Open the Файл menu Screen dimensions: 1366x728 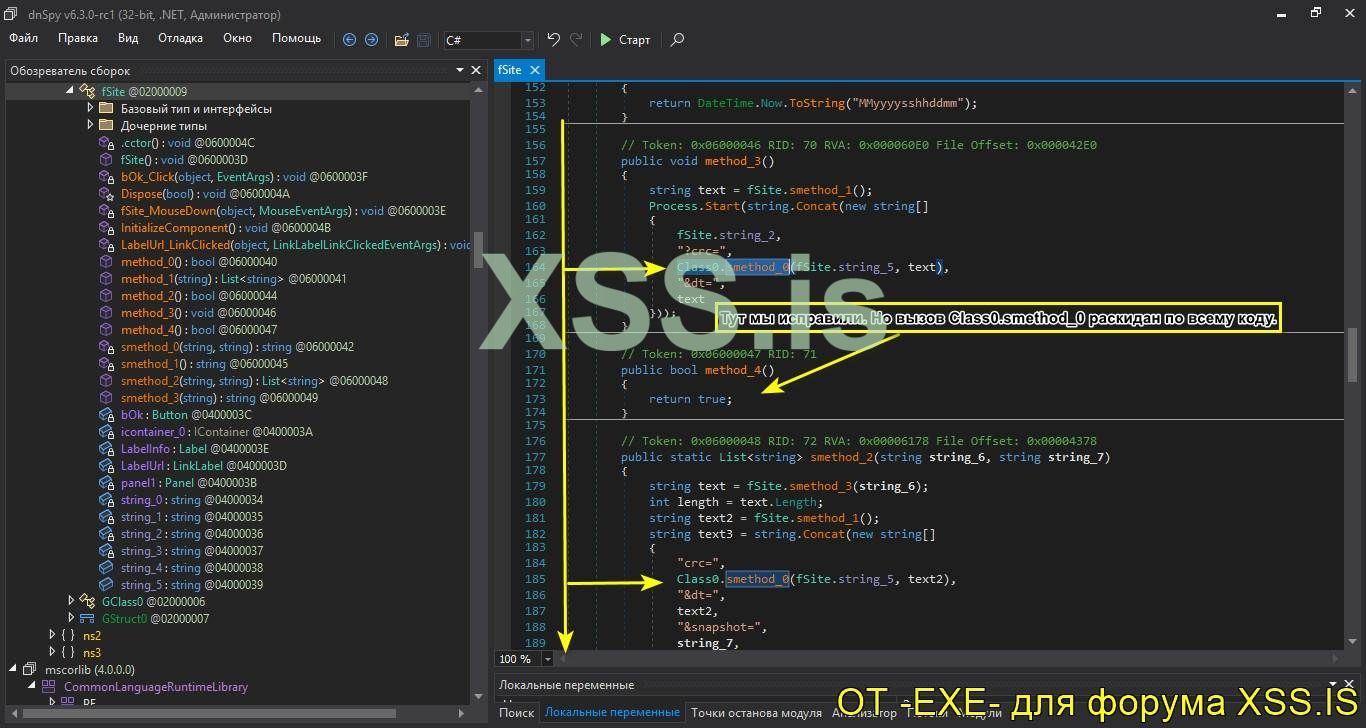(x=24, y=38)
